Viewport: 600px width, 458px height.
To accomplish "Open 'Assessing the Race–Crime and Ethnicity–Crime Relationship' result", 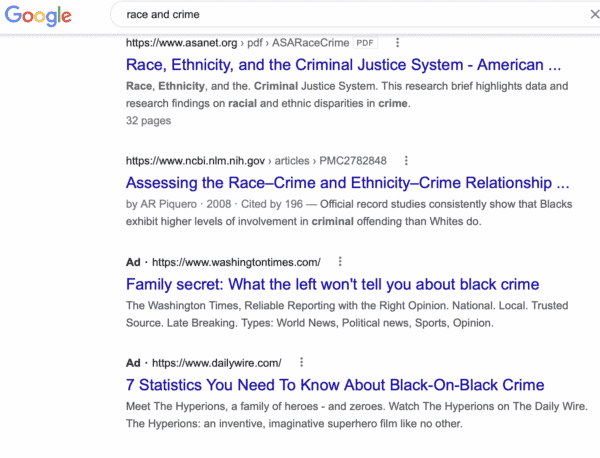I will (x=347, y=183).
